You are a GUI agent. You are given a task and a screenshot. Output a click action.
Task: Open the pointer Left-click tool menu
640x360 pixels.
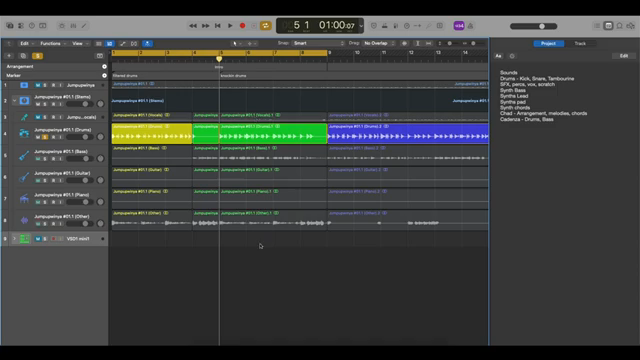[236, 43]
